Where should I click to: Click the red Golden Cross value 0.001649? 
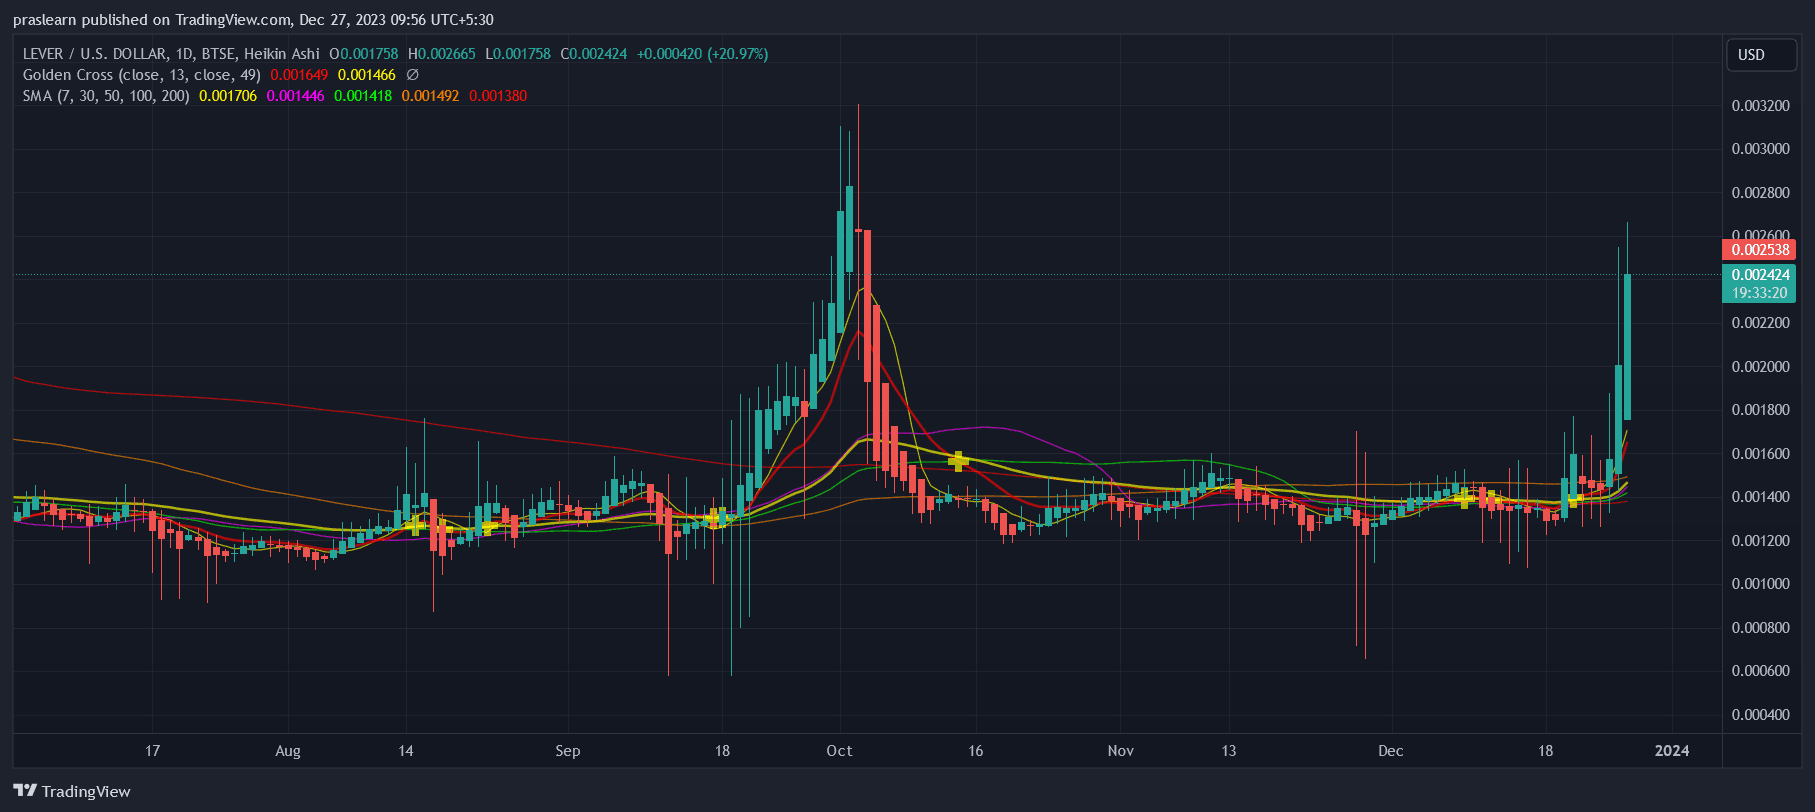pyautogui.click(x=299, y=75)
